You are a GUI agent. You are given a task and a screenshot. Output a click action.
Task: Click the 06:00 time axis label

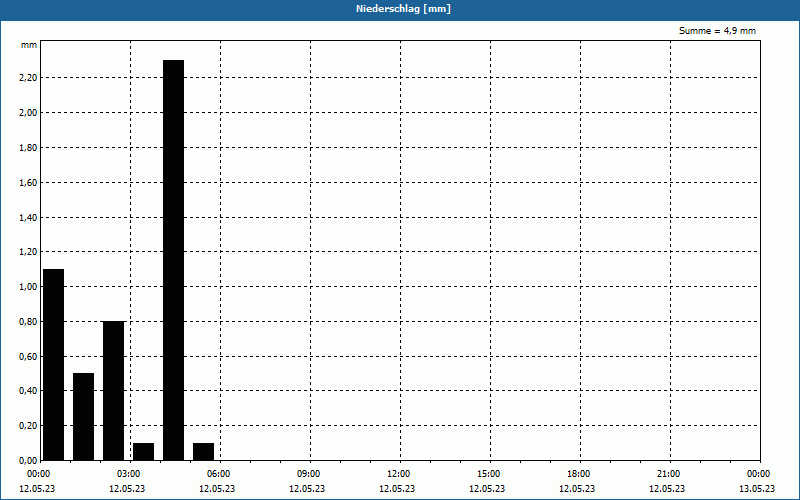coord(219,474)
